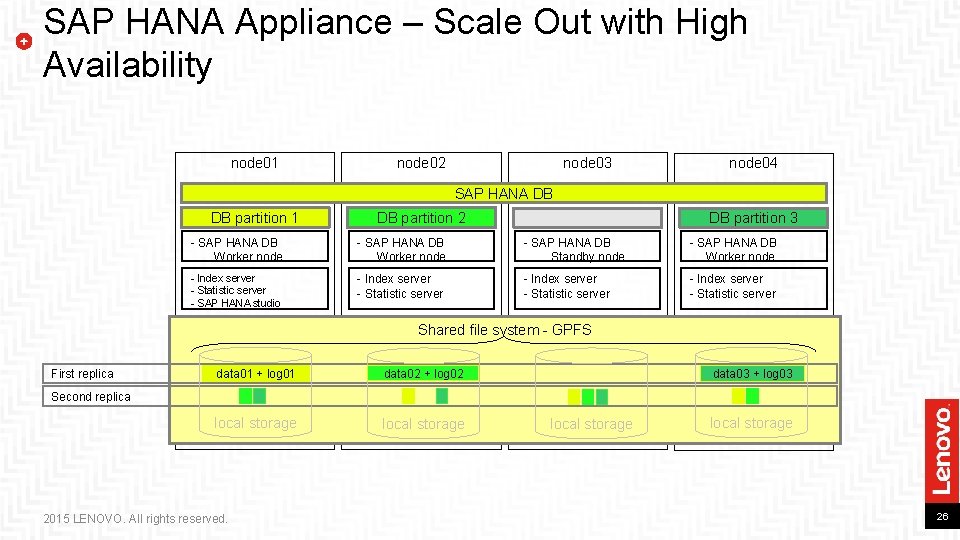
Task: Click the red plus icon beside title
Action: point(24,42)
